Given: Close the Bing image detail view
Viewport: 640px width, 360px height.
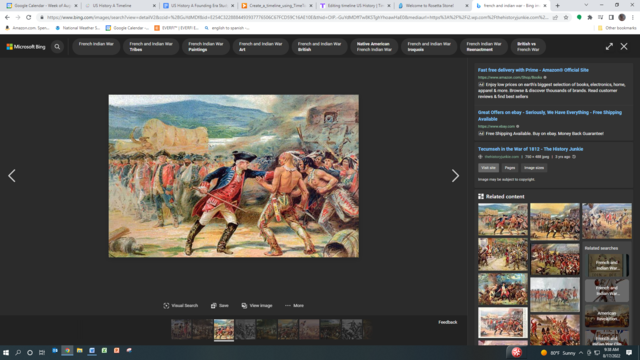Looking at the screenshot, I should pos(624,47).
